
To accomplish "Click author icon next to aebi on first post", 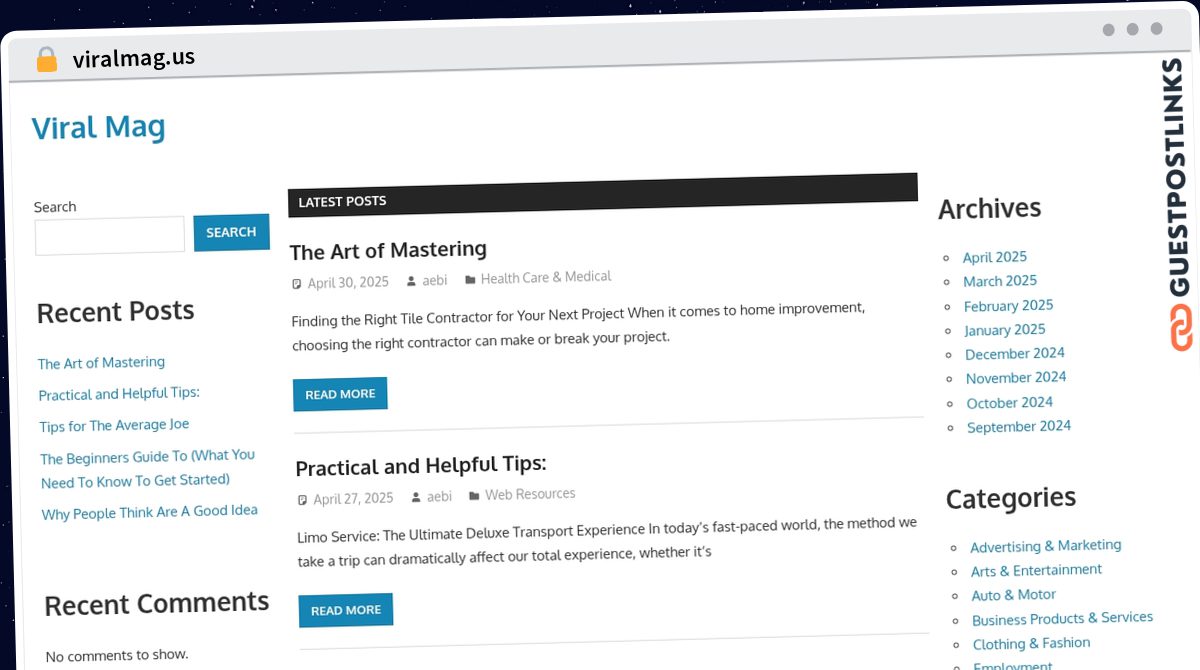I will coord(411,282).
